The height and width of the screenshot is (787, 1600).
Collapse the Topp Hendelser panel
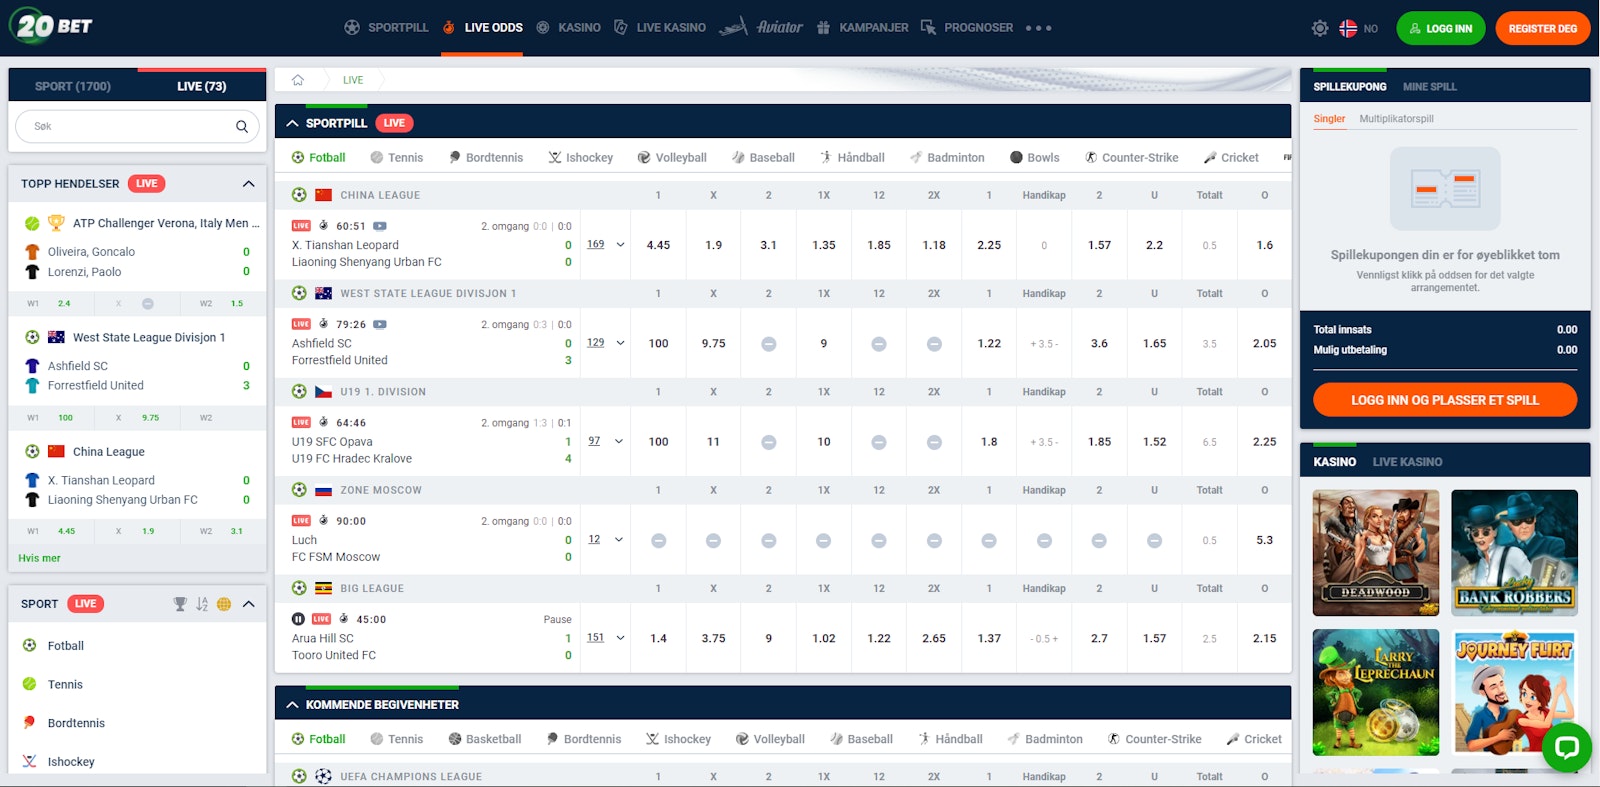click(x=248, y=184)
